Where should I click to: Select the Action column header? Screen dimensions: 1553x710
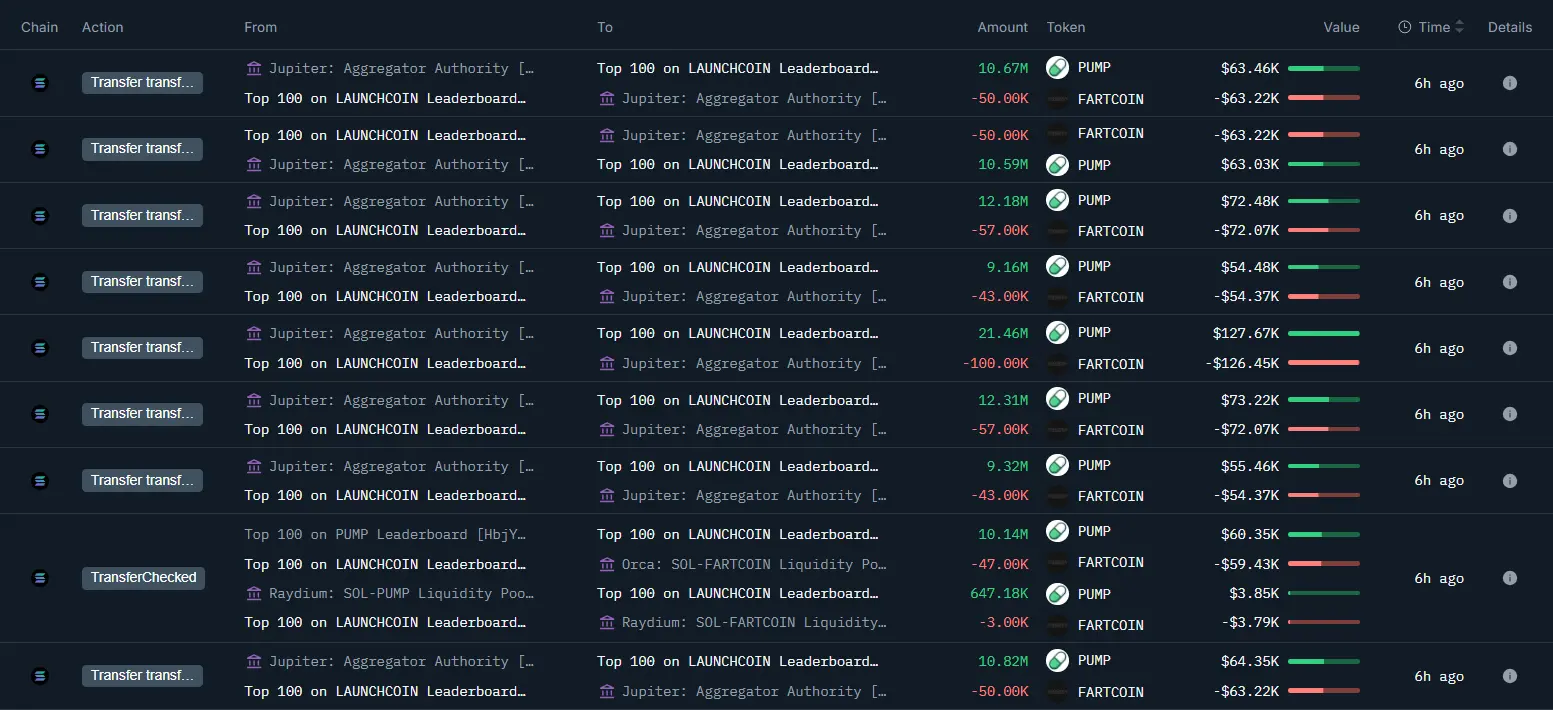(102, 27)
